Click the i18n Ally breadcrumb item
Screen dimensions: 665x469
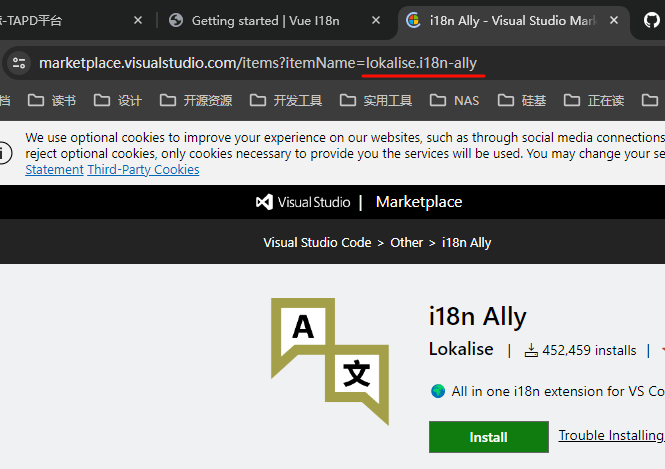pyautogui.click(x=467, y=243)
